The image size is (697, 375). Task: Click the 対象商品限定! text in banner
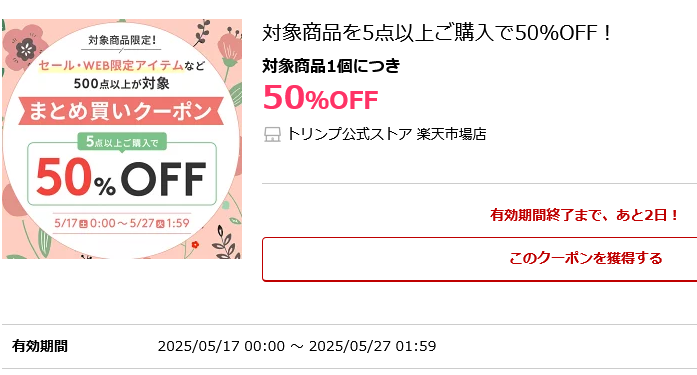(x=122, y=40)
